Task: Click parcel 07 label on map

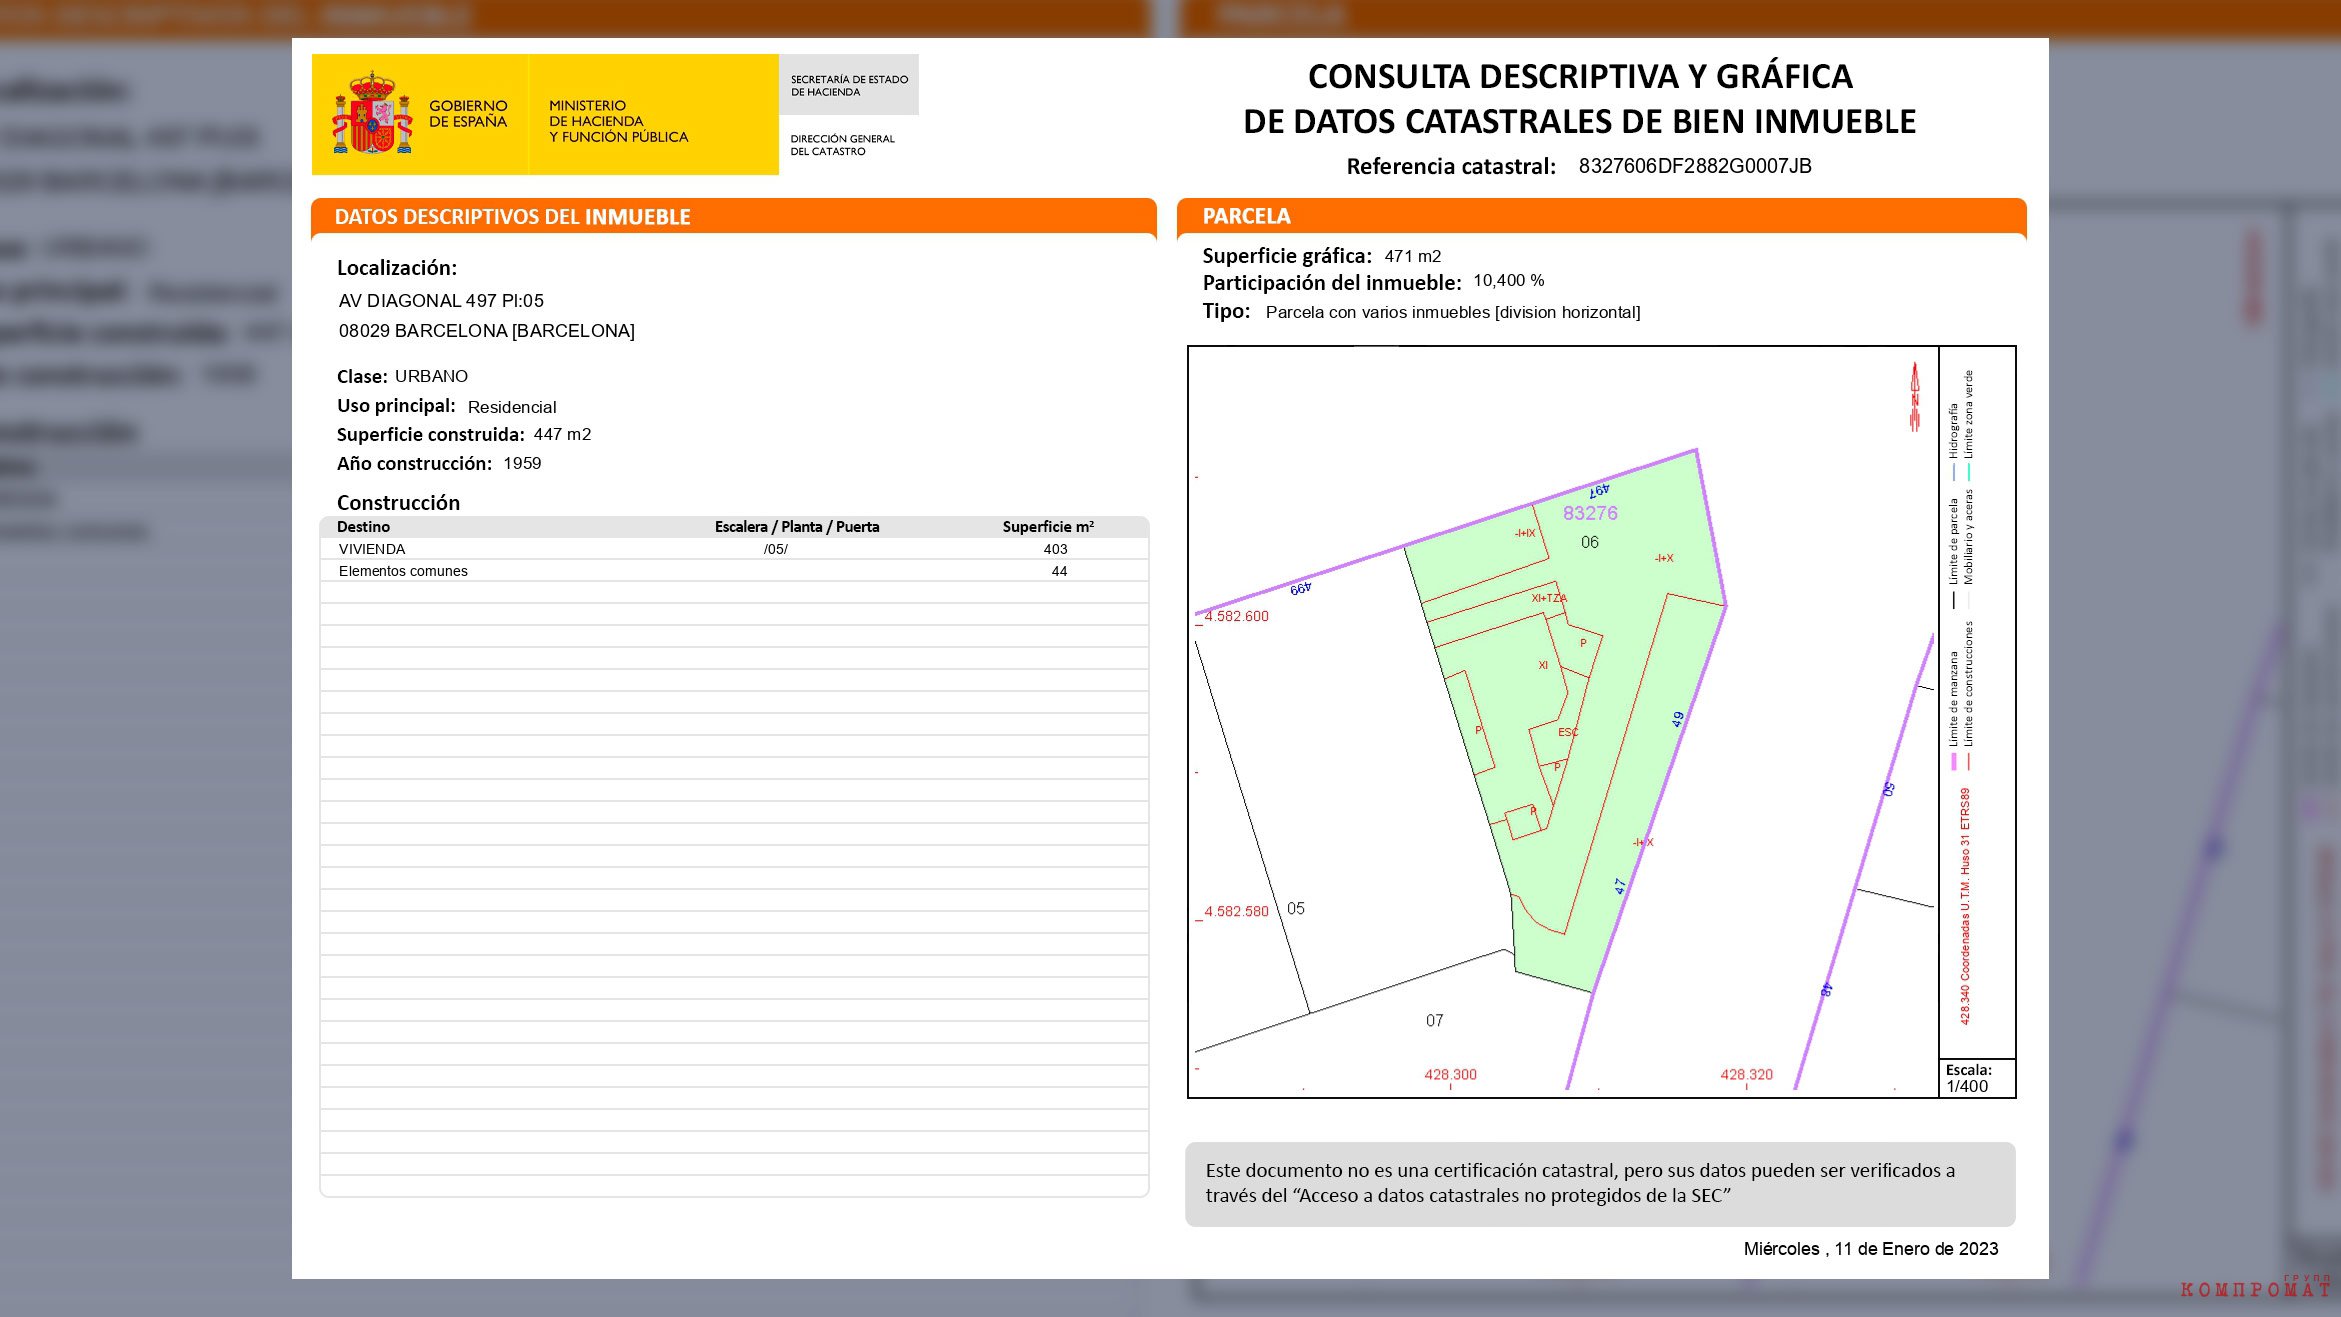Action: tap(1434, 1020)
